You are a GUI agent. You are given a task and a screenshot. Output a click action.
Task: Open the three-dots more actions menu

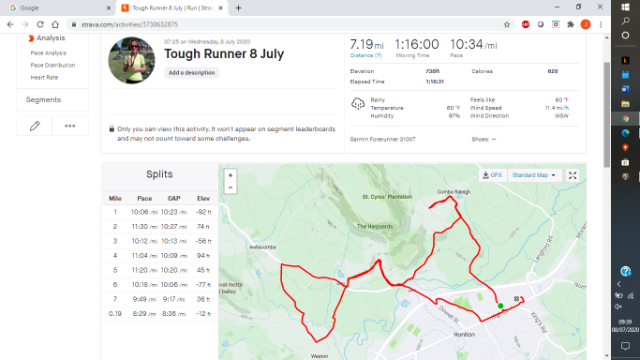[x=70, y=126]
